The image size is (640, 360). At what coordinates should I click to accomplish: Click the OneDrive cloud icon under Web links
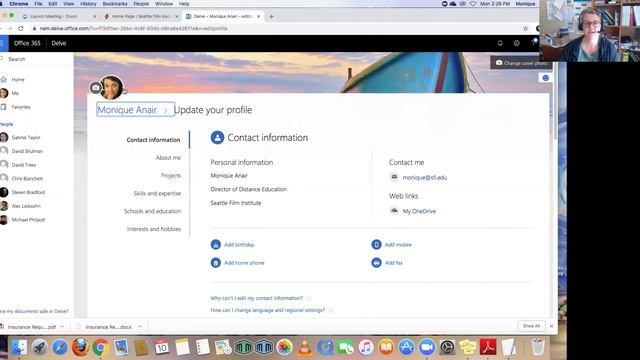(x=394, y=211)
